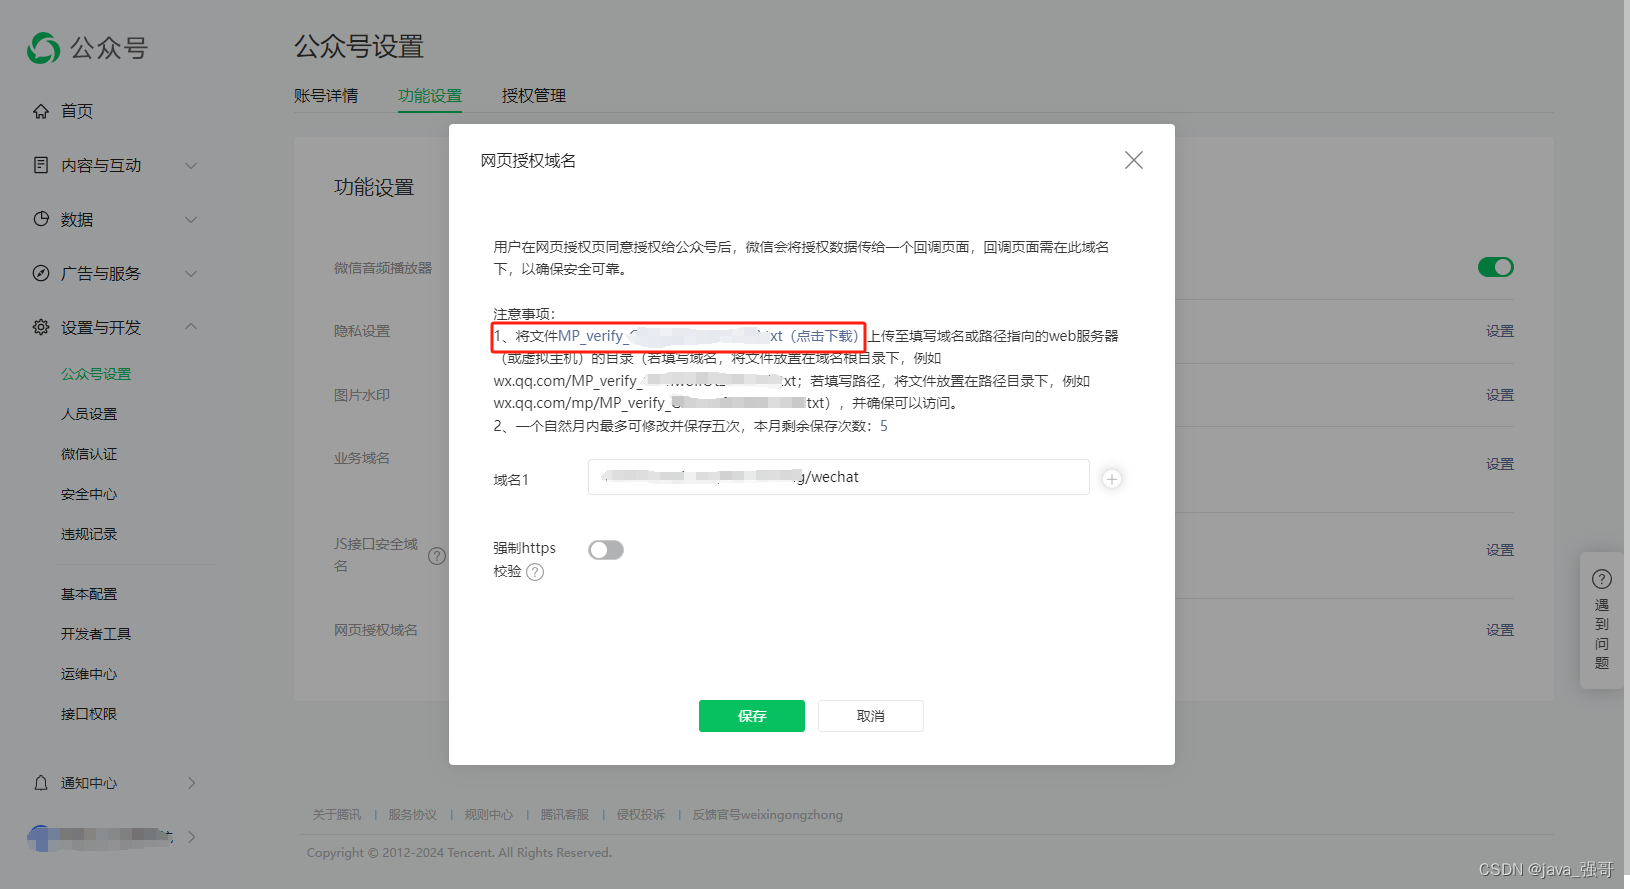Click 反馈官号weixingongzhong footer link
The width and height of the screenshot is (1630, 889).
pyautogui.click(x=768, y=815)
